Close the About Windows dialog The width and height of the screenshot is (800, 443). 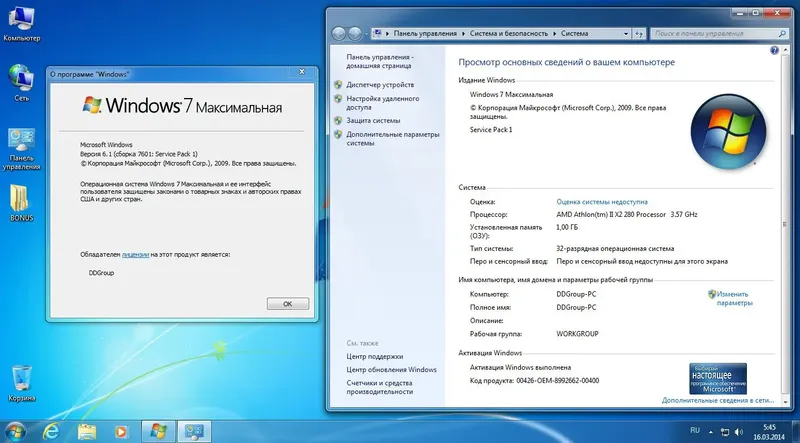(x=302, y=72)
